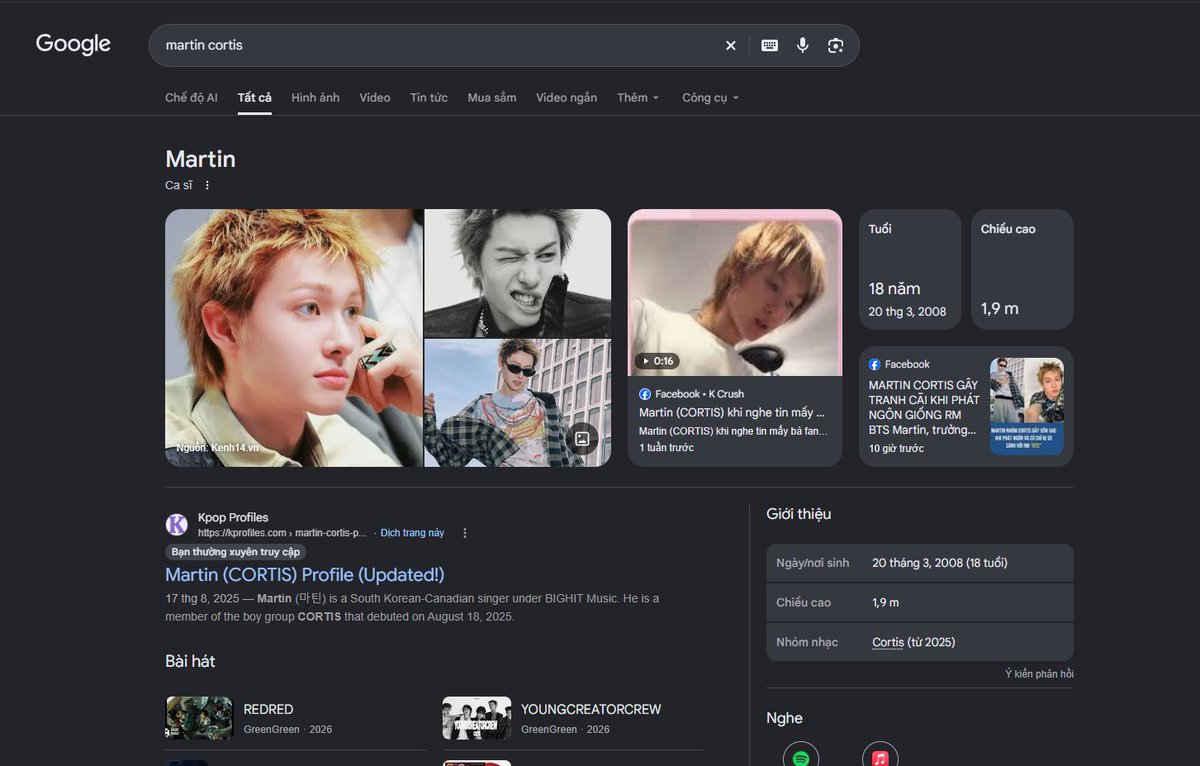
Task: Click the image gallery icon on the photo collage
Action: [x=582, y=438]
